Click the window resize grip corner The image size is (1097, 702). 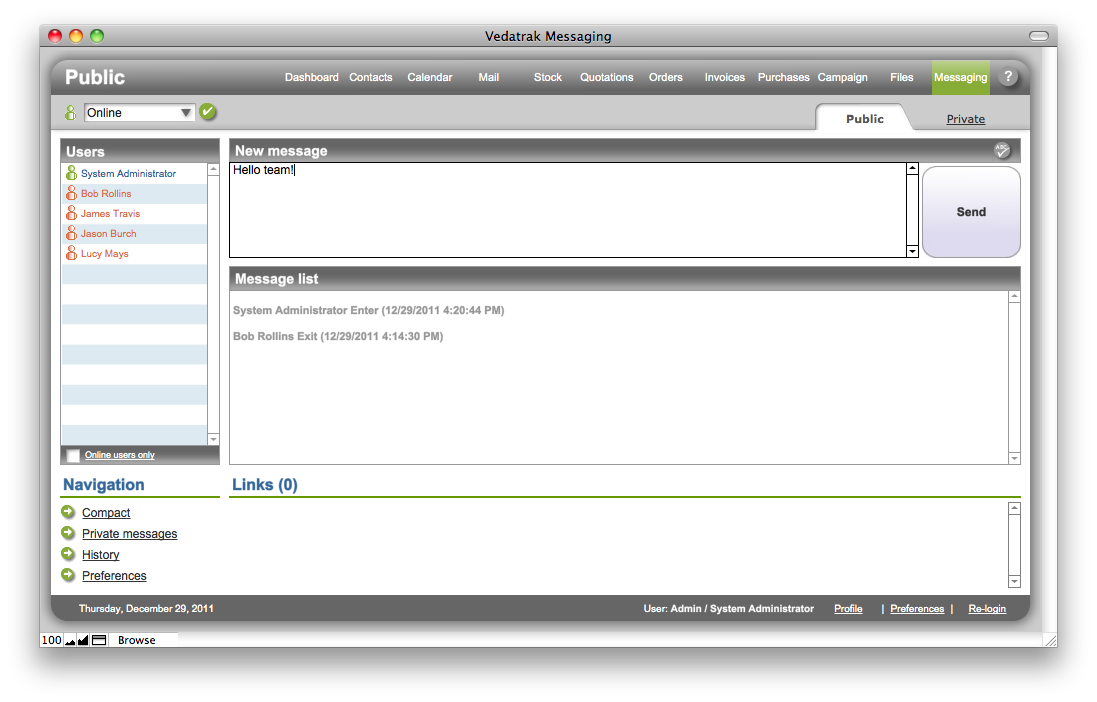click(x=1050, y=640)
